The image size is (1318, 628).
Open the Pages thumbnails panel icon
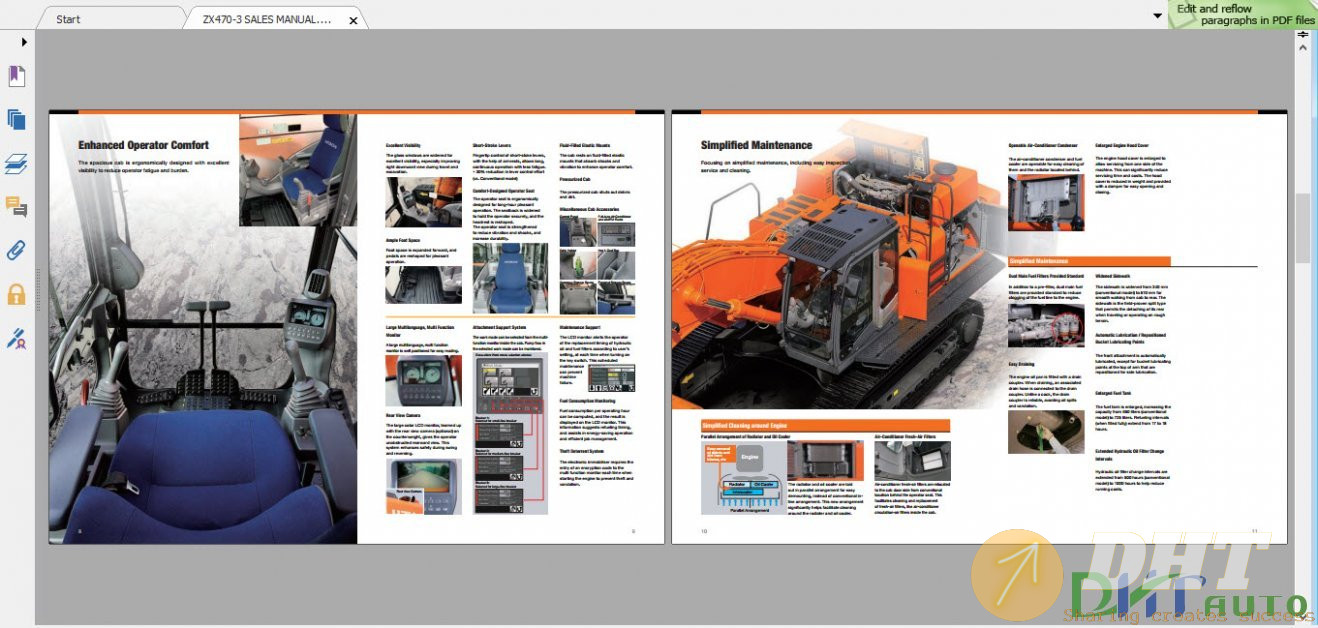point(16,120)
